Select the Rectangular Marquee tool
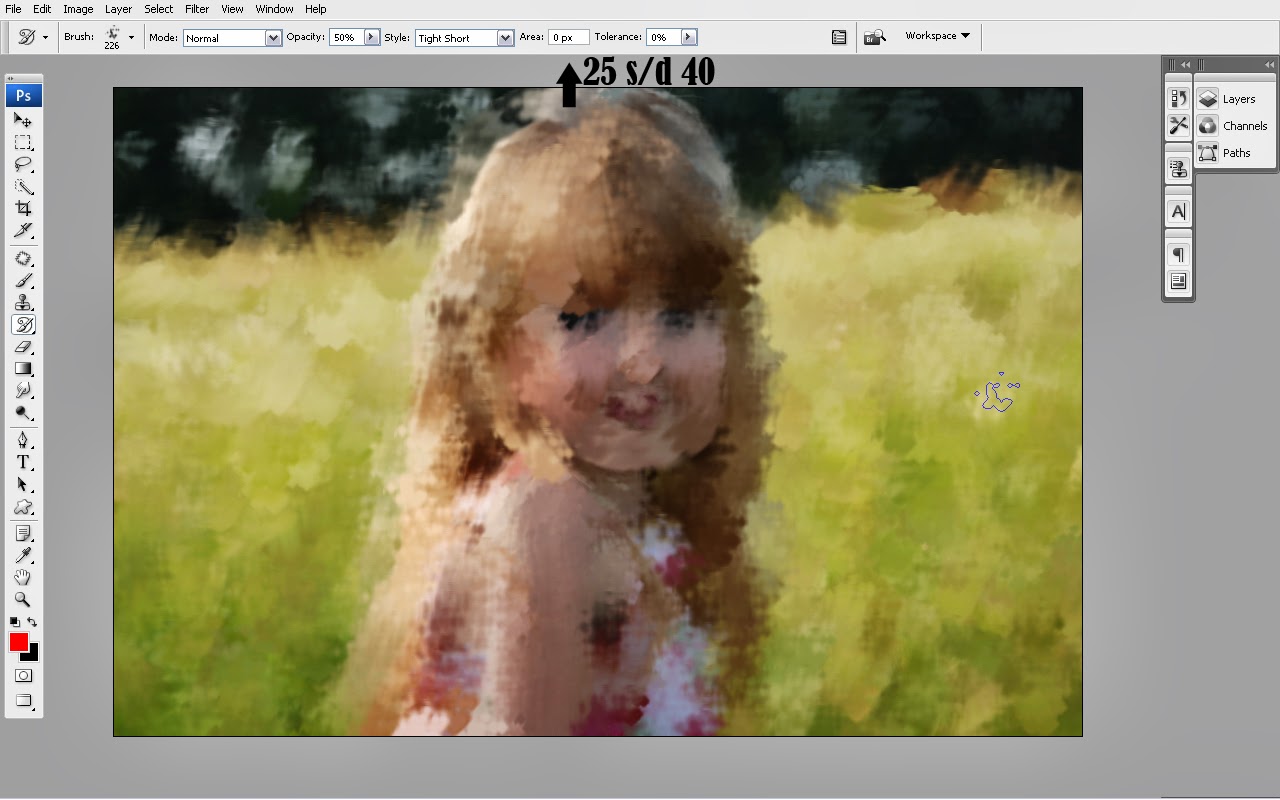 23,142
